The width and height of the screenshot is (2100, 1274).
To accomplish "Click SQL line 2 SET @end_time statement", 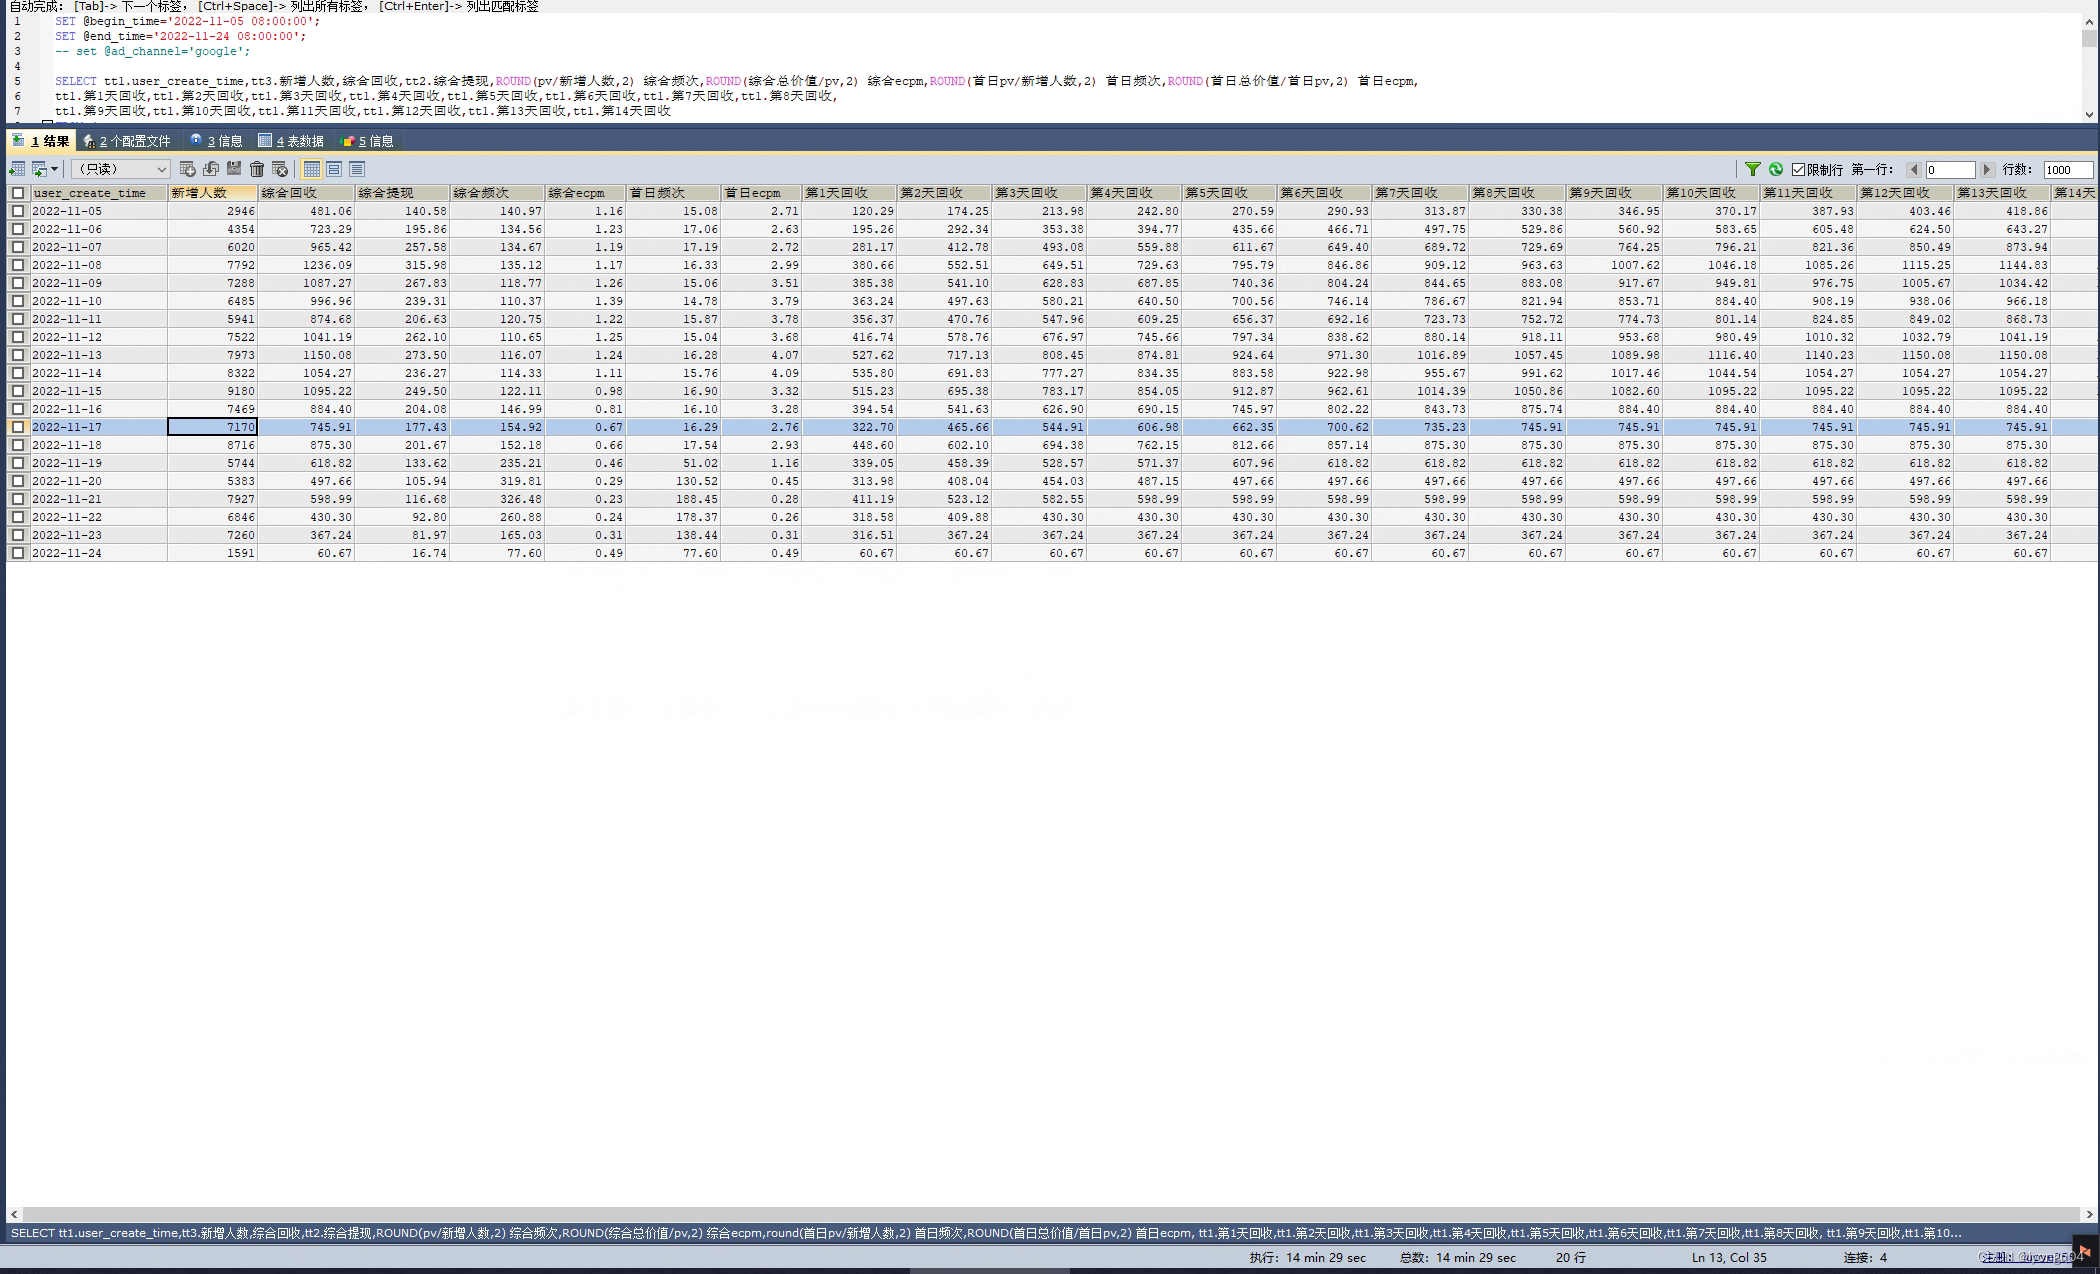I will pyautogui.click(x=181, y=36).
